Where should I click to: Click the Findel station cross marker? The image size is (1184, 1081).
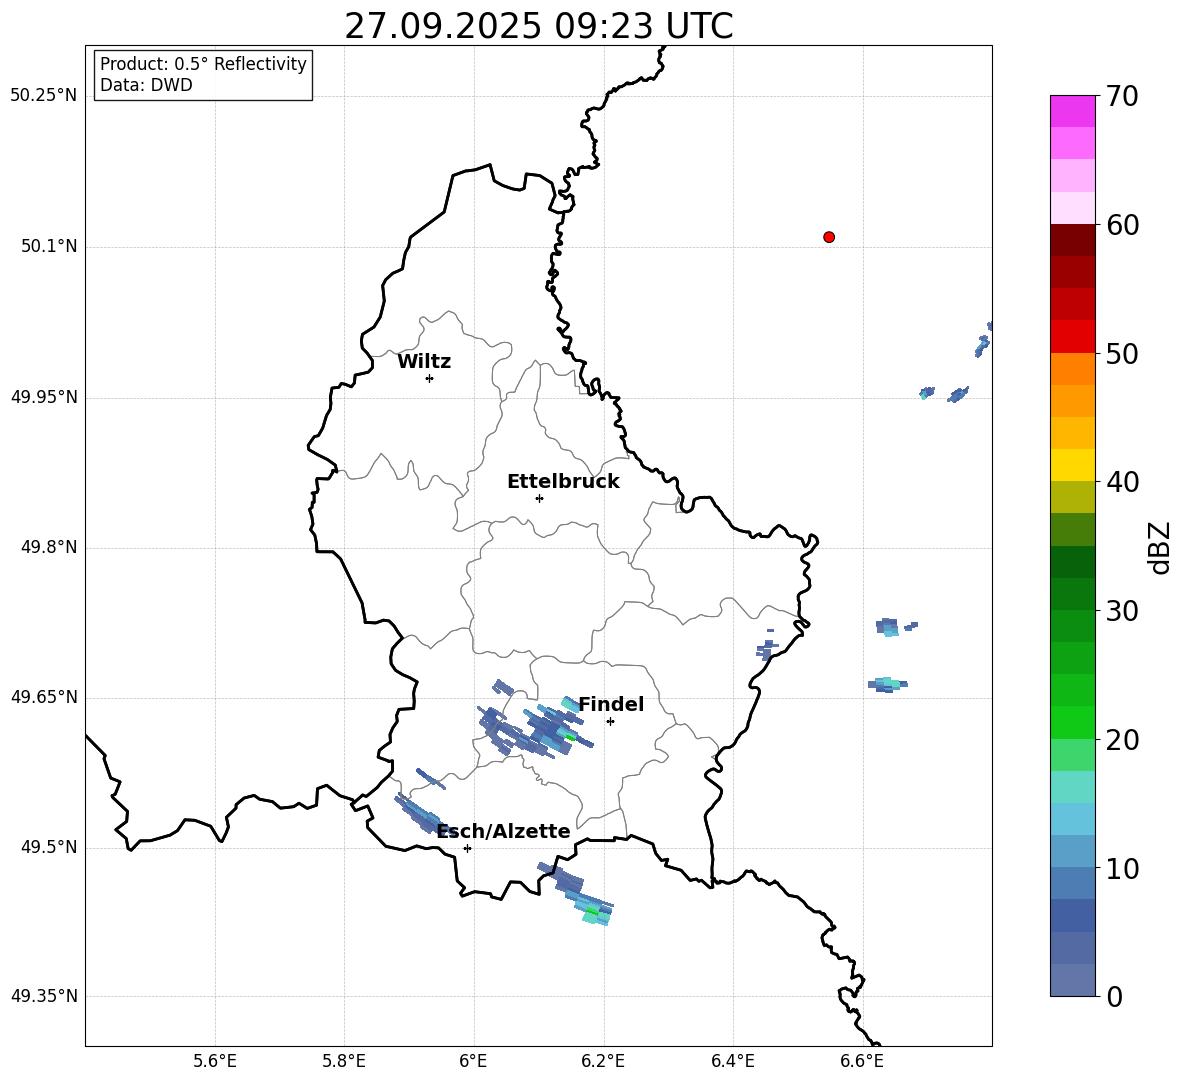click(610, 722)
